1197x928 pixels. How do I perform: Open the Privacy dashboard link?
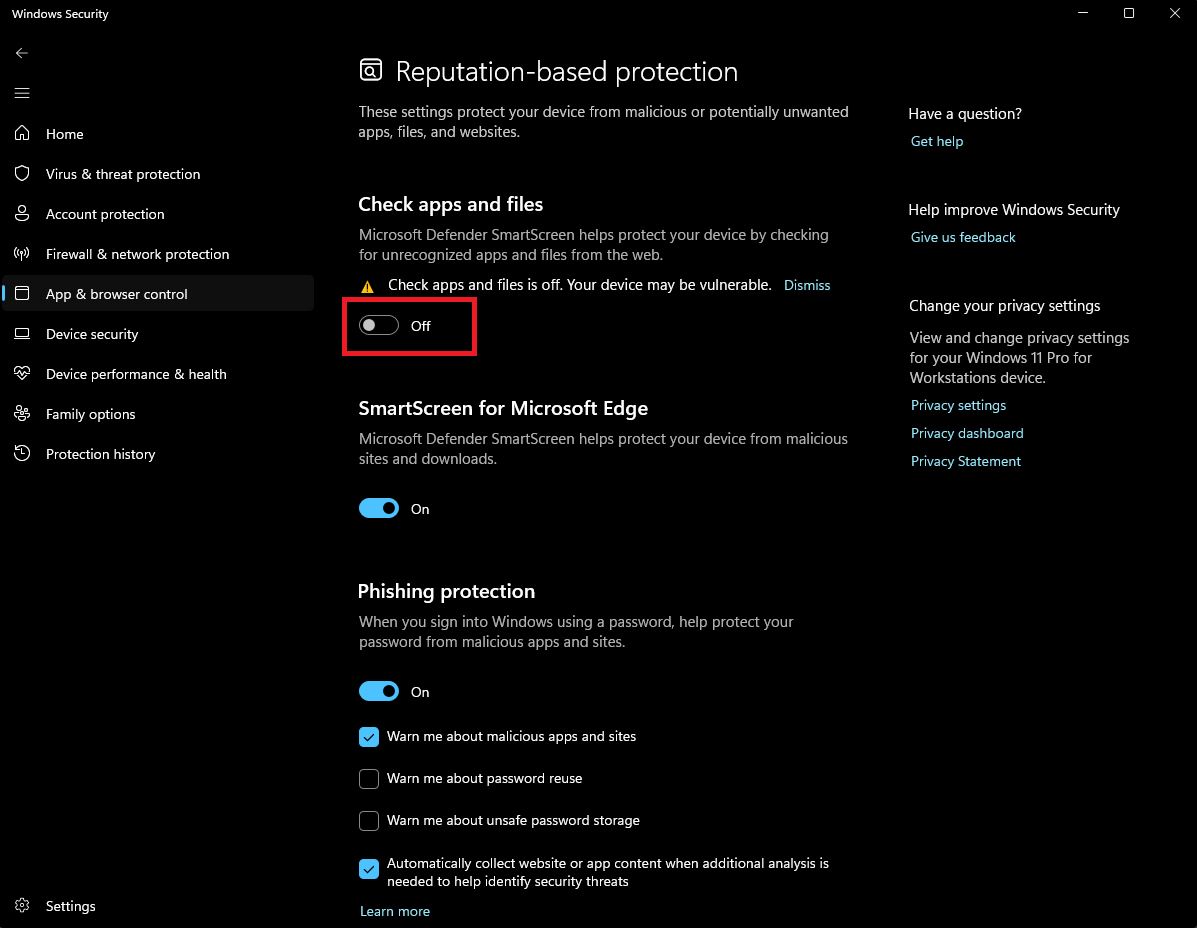[x=967, y=433]
